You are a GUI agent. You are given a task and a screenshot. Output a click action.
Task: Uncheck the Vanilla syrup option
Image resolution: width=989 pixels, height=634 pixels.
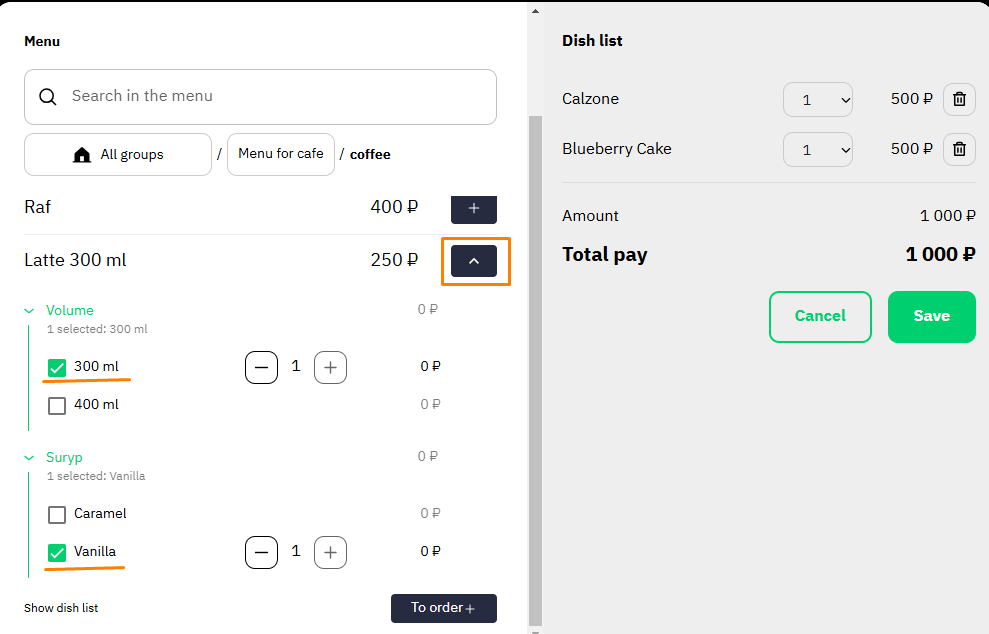tap(57, 552)
